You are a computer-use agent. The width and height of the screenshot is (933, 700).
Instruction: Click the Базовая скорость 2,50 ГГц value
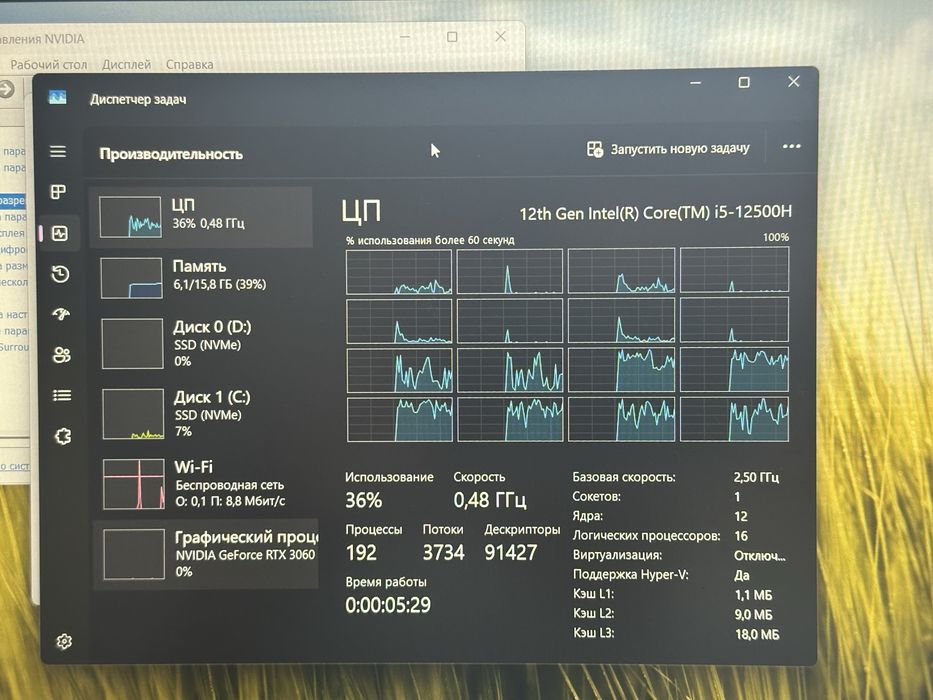756,477
